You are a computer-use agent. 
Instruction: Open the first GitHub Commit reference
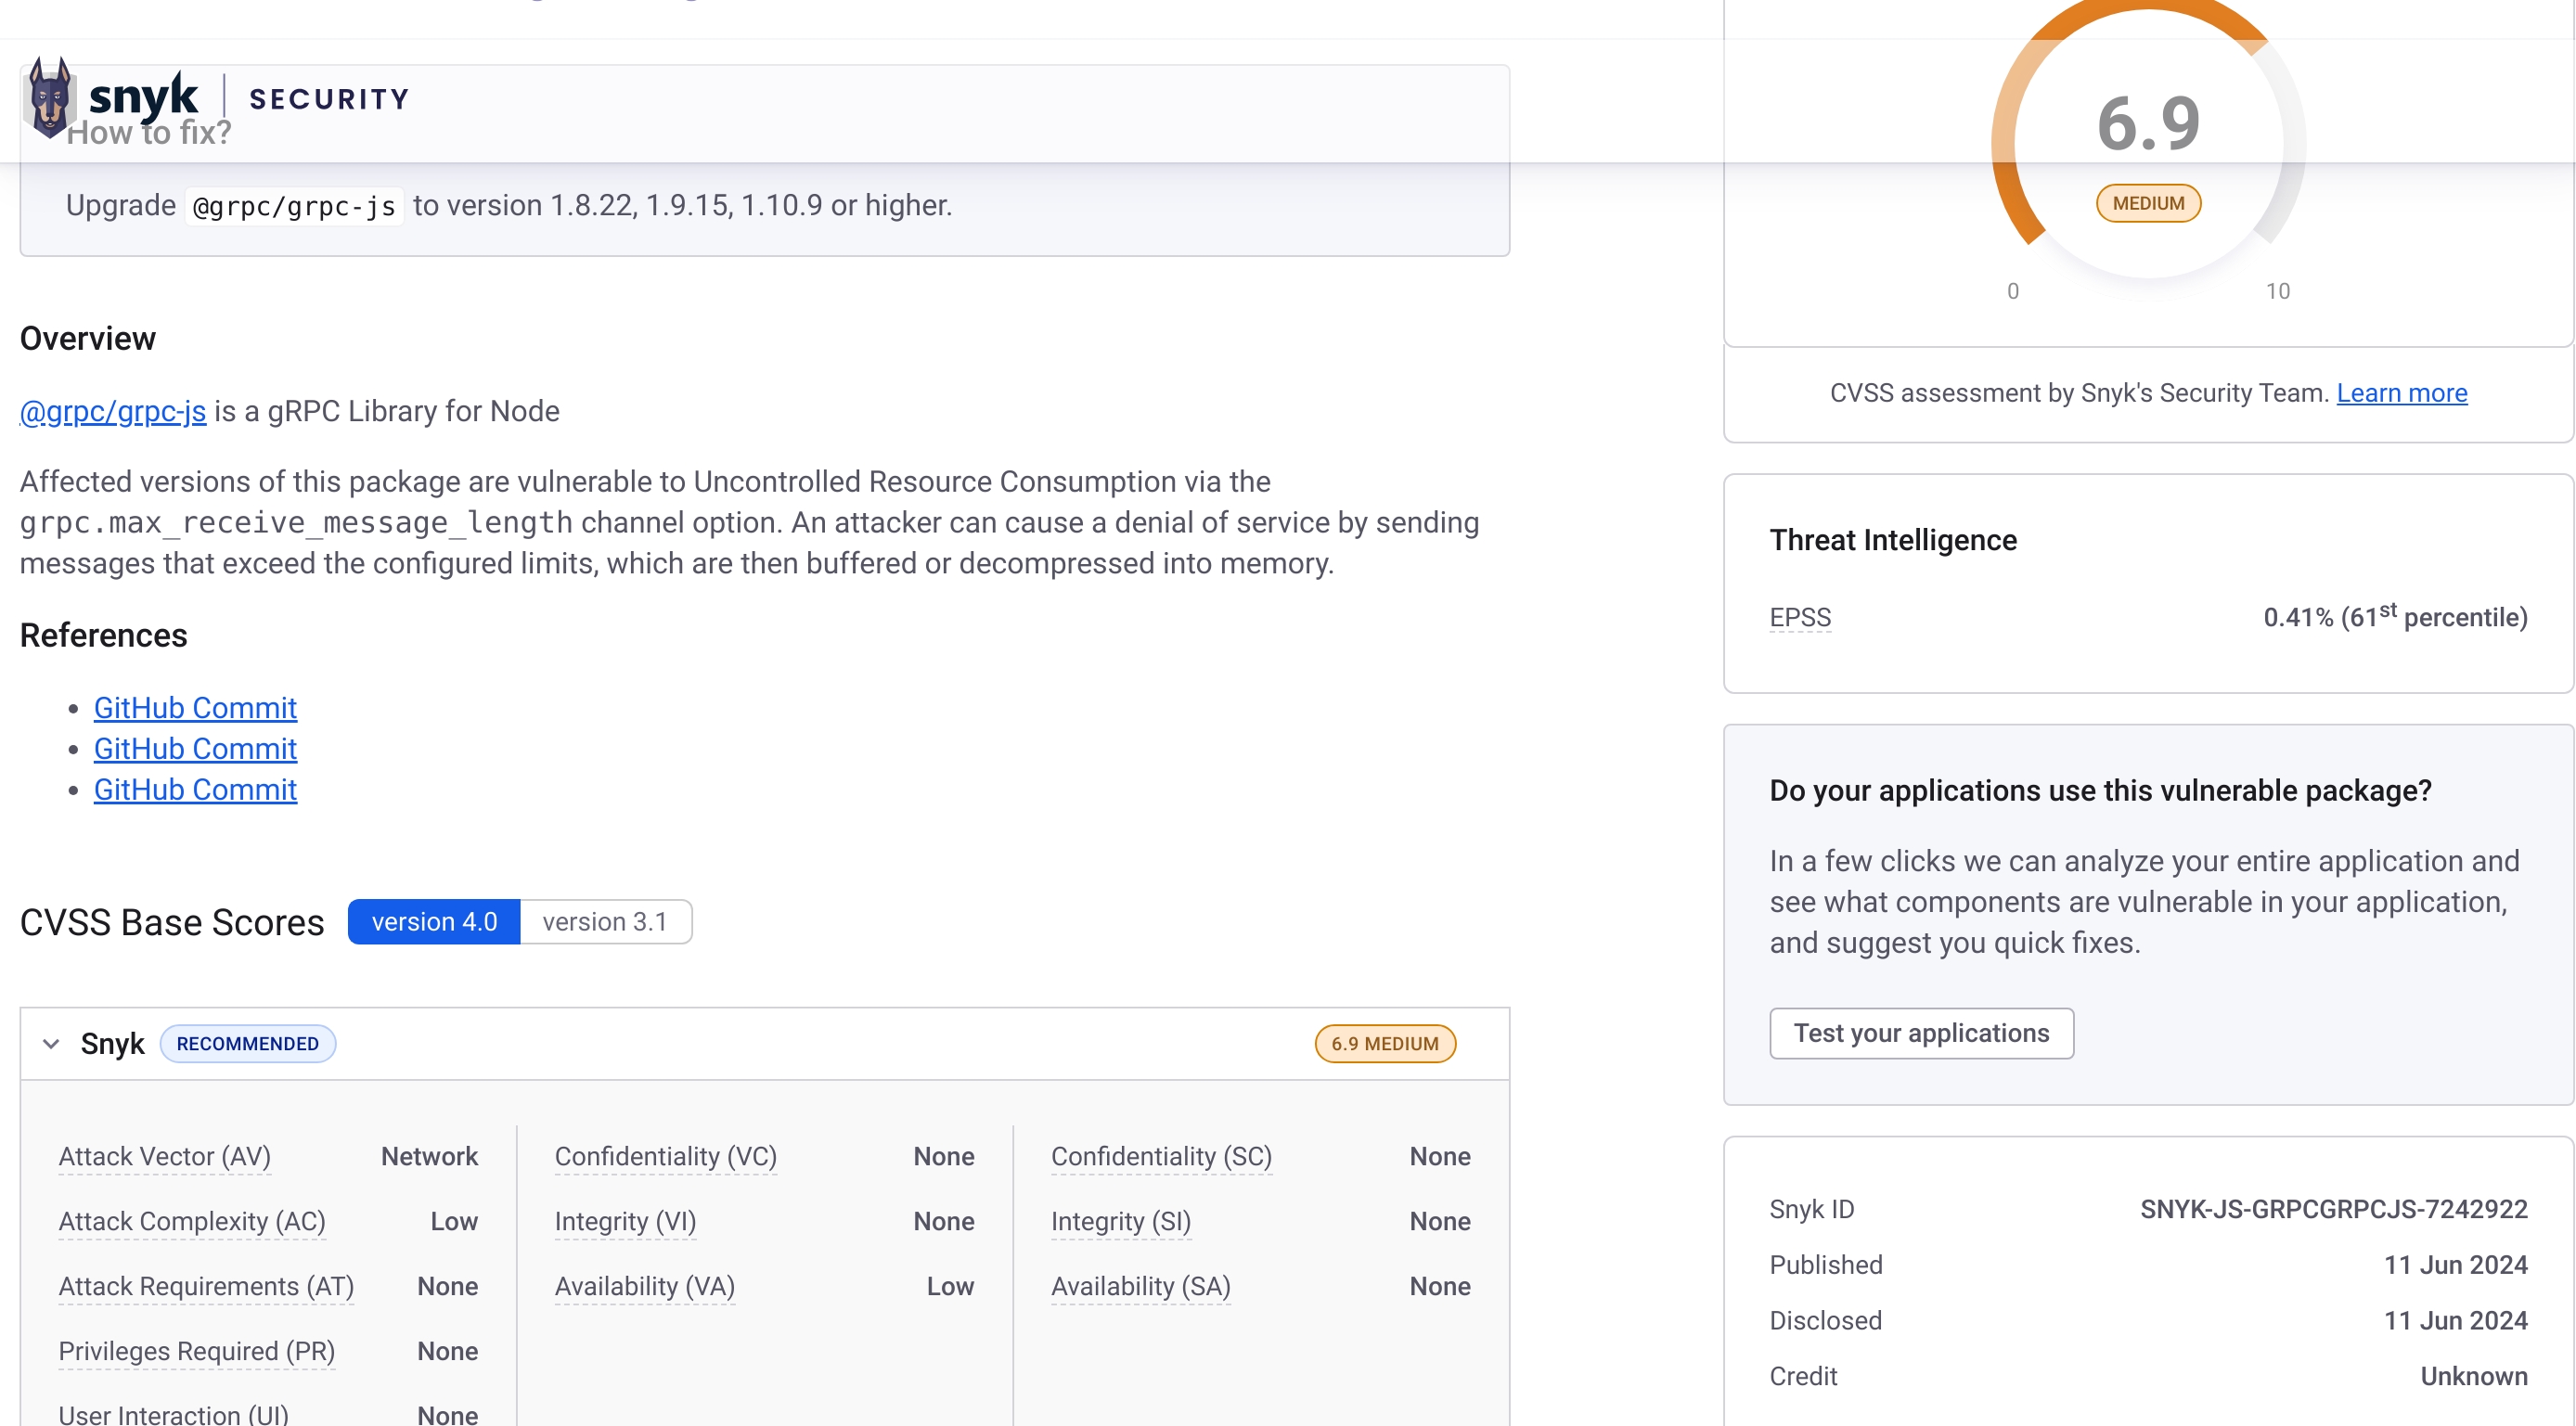click(x=195, y=707)
